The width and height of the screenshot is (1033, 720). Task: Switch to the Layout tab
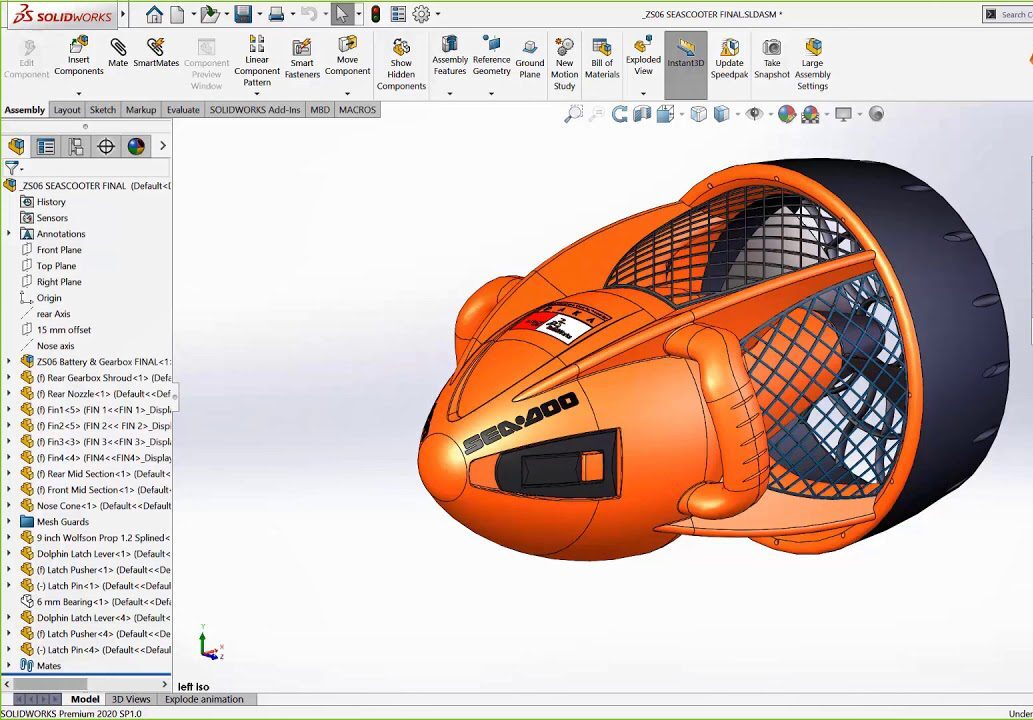click(x=67, y=110)
